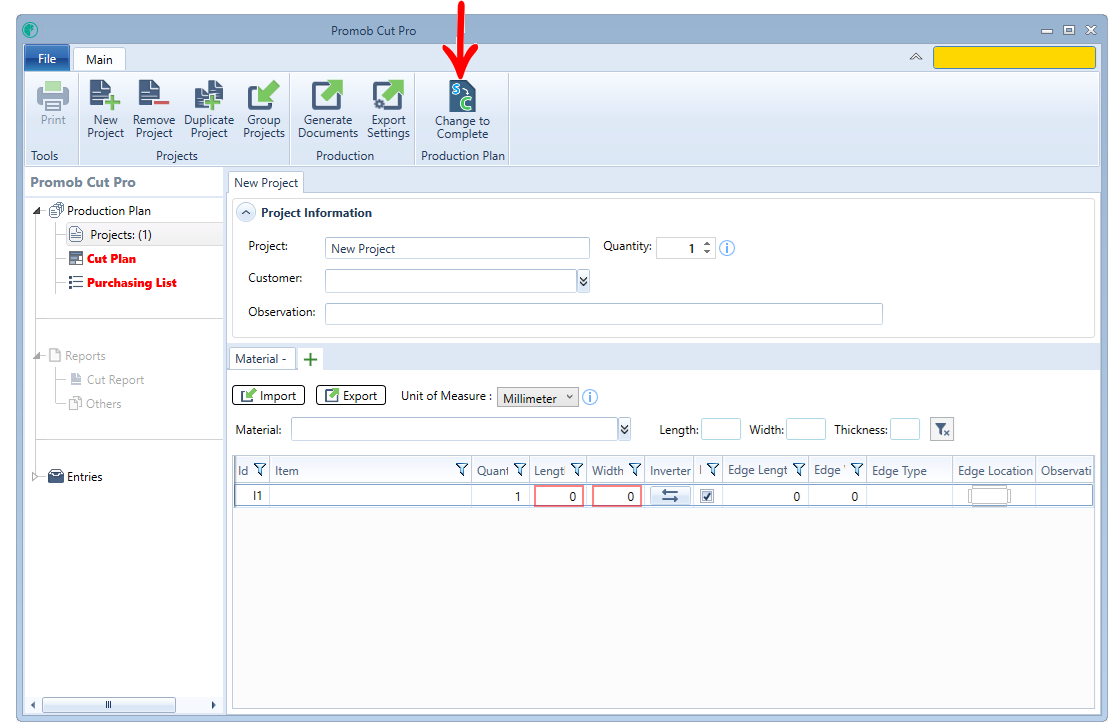The height and width of the screenshot is (728, 1113).
Task: Click the horizontal scrollbar thumb in sidebar
Action: tap(109, 705)
